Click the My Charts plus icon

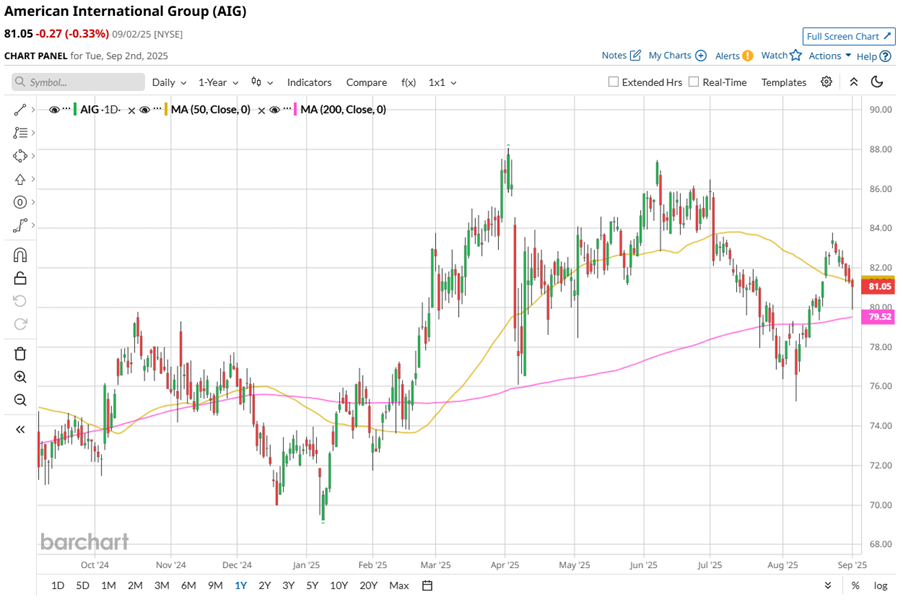[701, 55]
